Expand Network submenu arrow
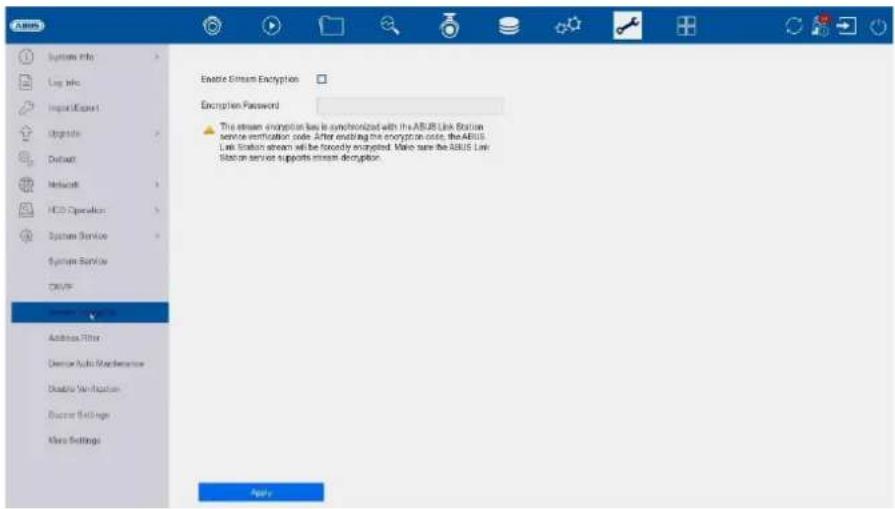 157,184
